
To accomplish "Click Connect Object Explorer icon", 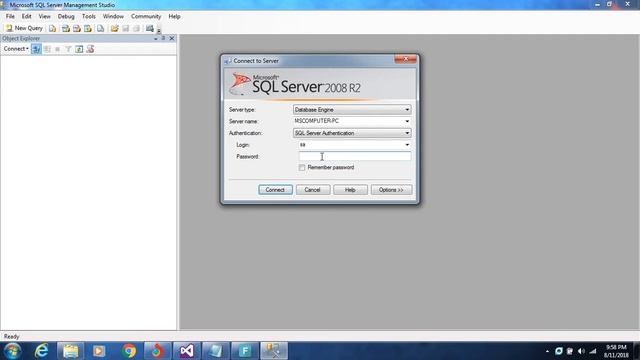I will point(36,49).
